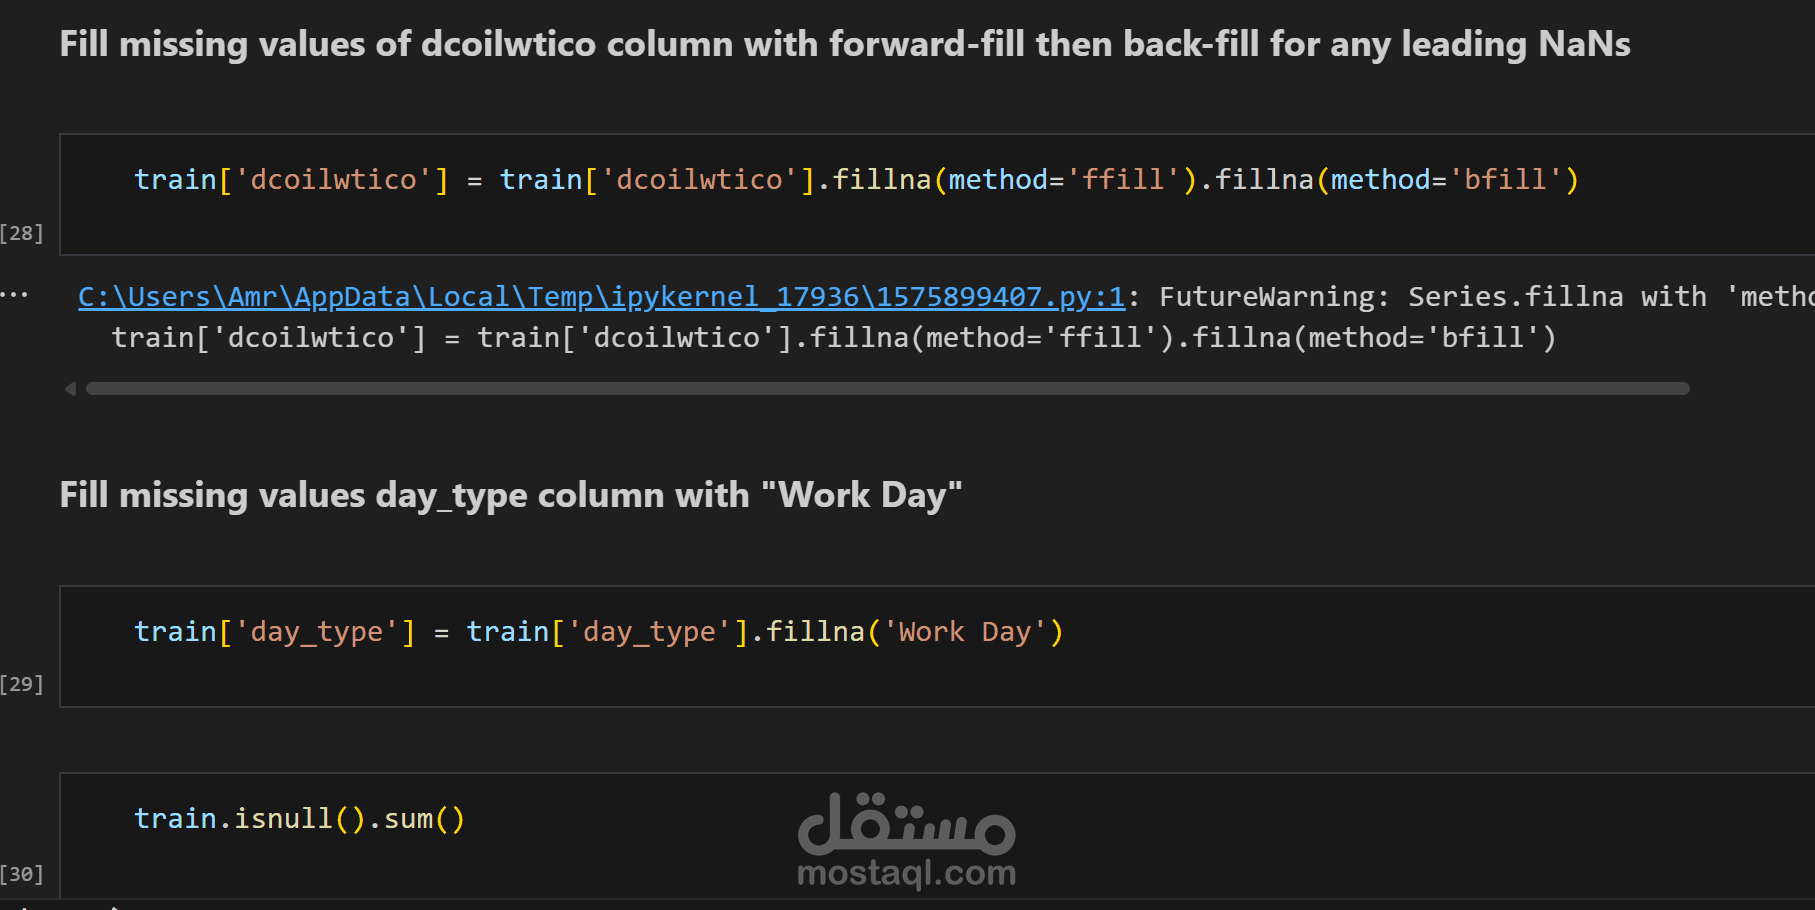Focus the dcoilwtico fillna code cell
Image resolution: width=1815 pixels, height=910 pixels.
point(937,194)
